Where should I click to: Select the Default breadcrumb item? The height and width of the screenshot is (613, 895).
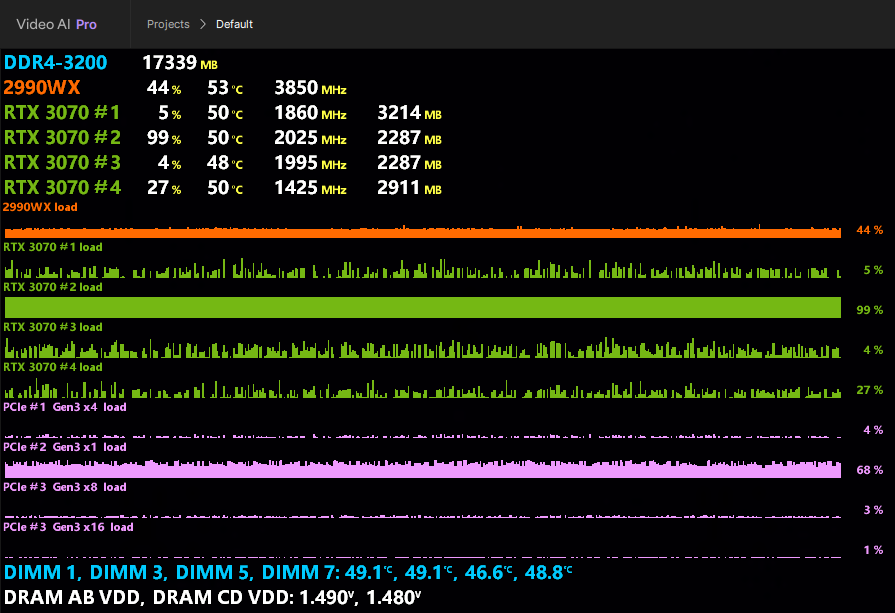[234, 24]
